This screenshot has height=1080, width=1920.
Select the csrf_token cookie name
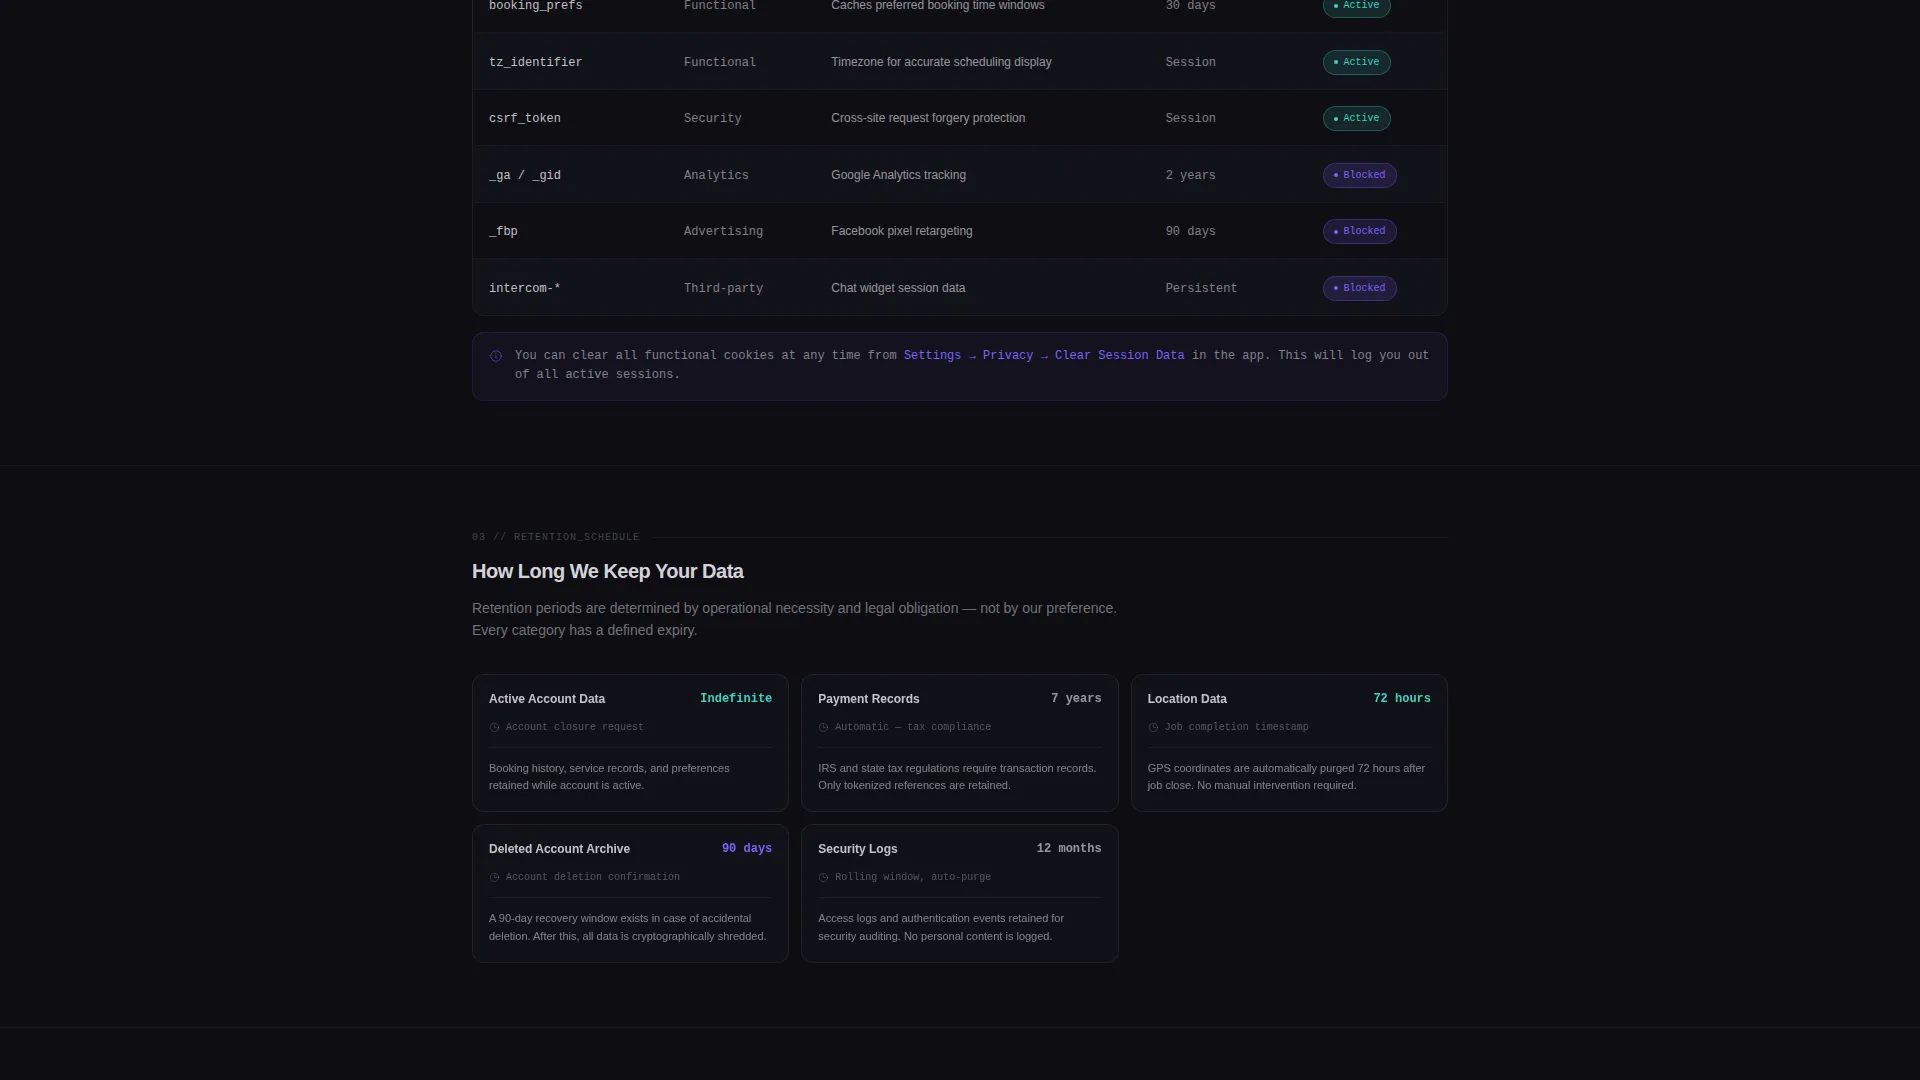tap(524, 118)
